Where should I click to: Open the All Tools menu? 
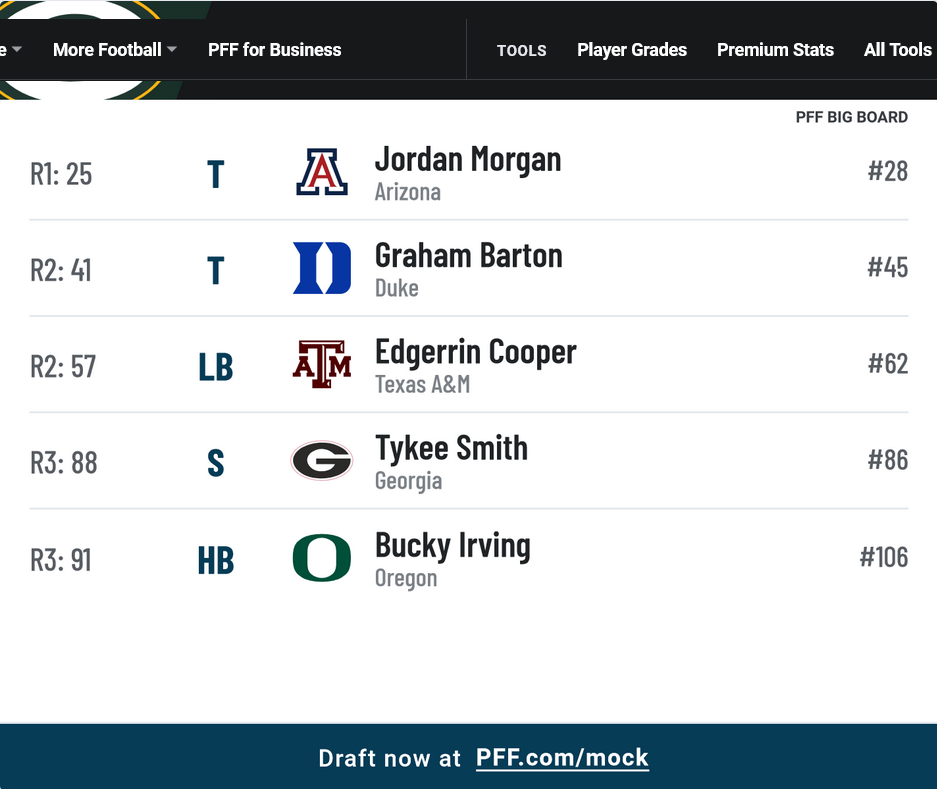coord(897,50)
